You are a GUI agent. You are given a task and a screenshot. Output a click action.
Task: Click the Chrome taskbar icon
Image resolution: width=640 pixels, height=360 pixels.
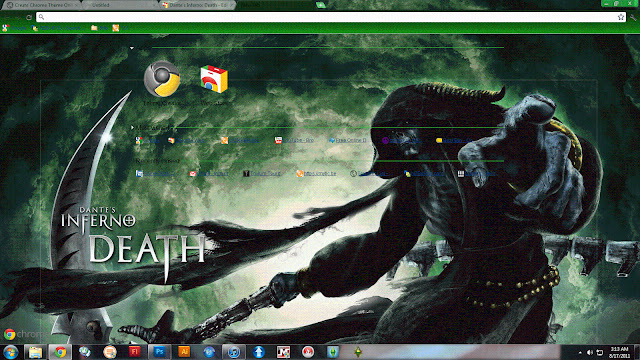pos(60,352)
